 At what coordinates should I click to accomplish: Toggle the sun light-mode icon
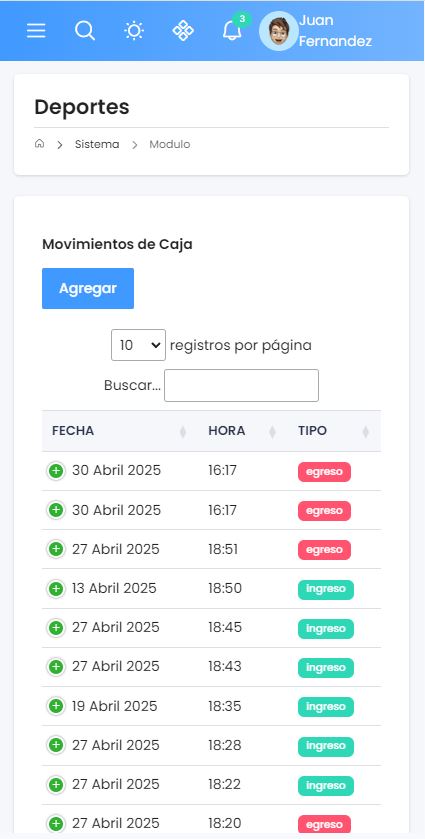(134, 30)
